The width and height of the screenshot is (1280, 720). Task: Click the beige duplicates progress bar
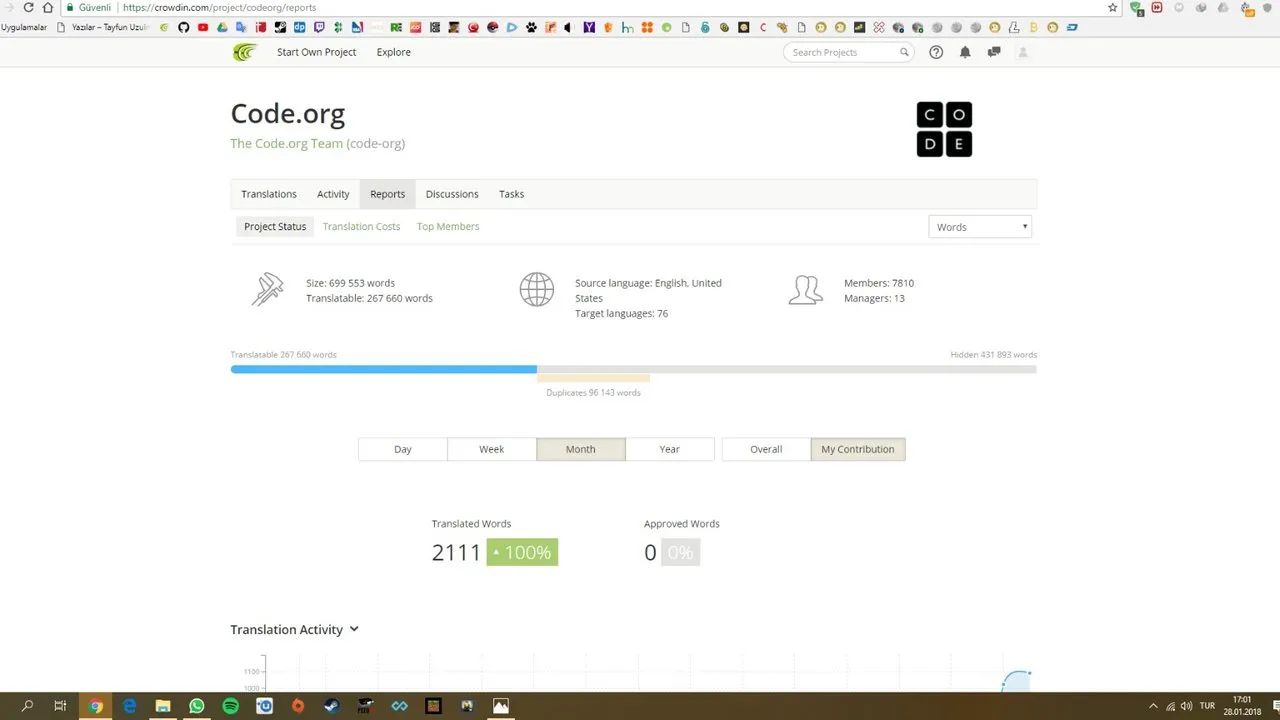pyautogui.click(x=593, y=378)
